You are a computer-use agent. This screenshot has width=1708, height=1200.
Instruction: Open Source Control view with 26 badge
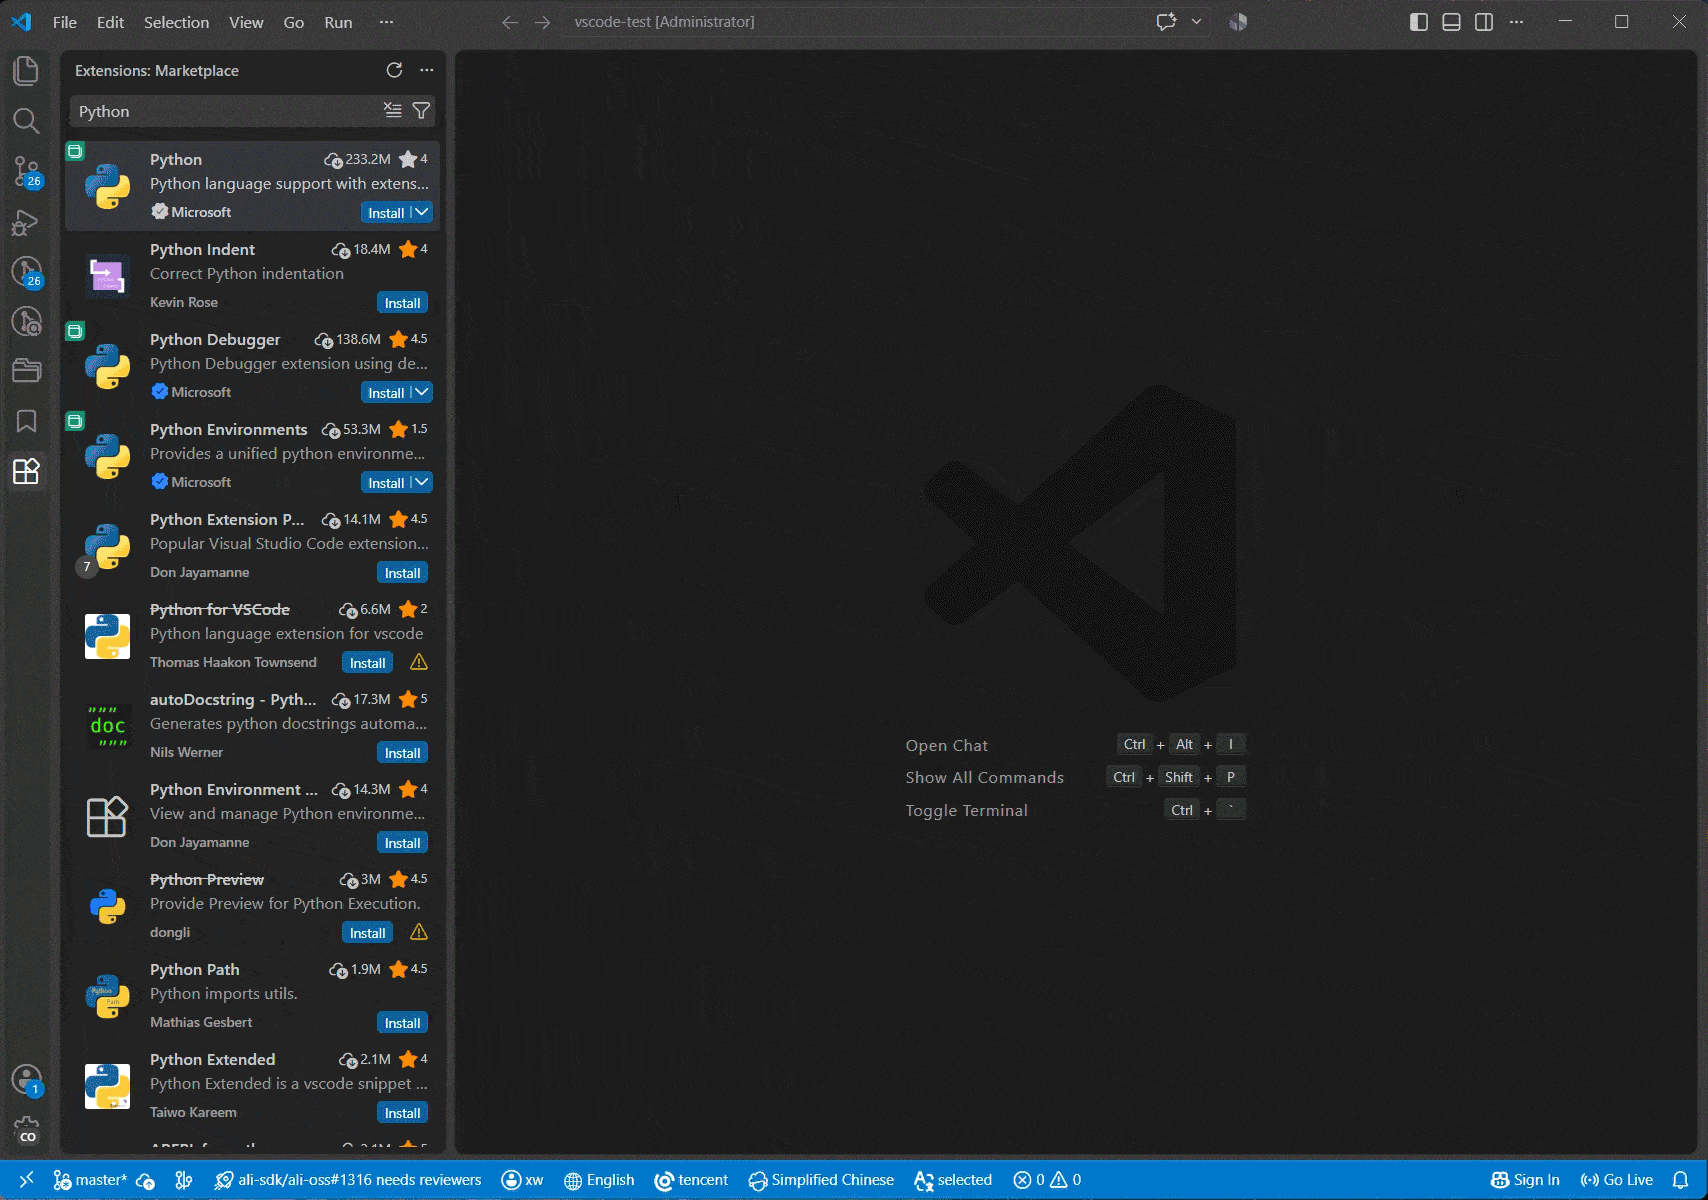26,171
